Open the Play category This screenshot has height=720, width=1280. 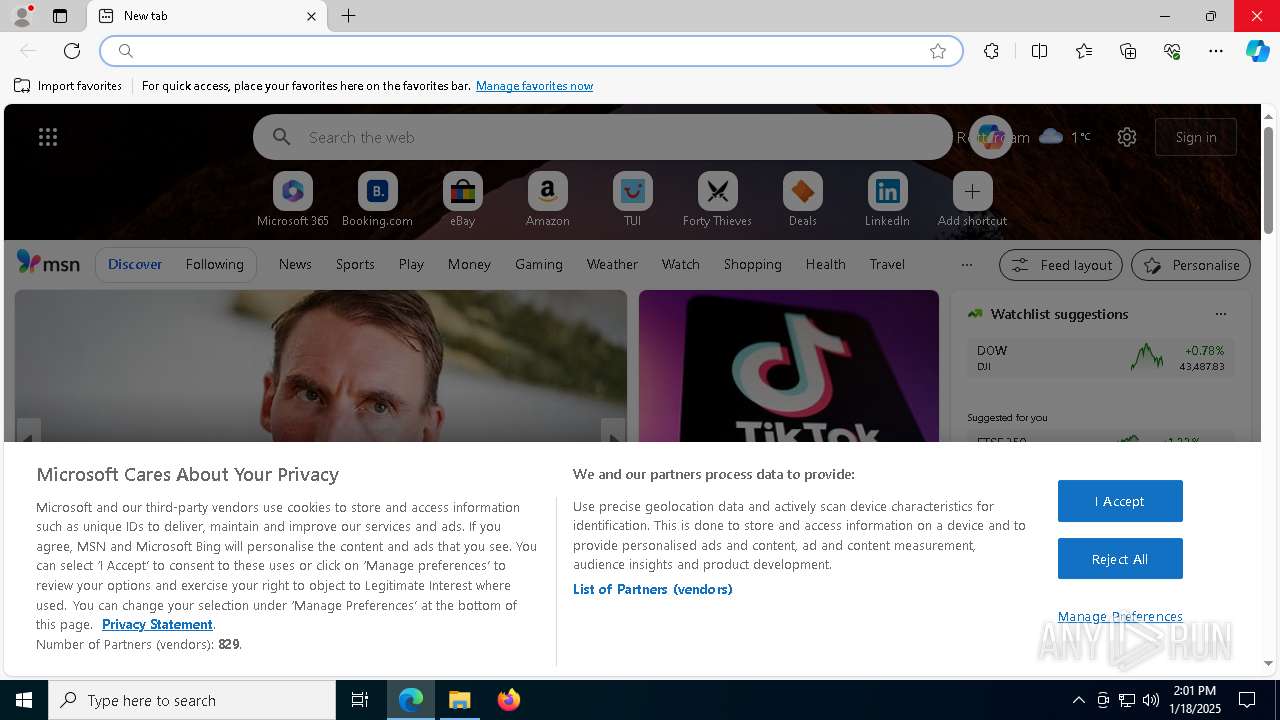point(411,264)
